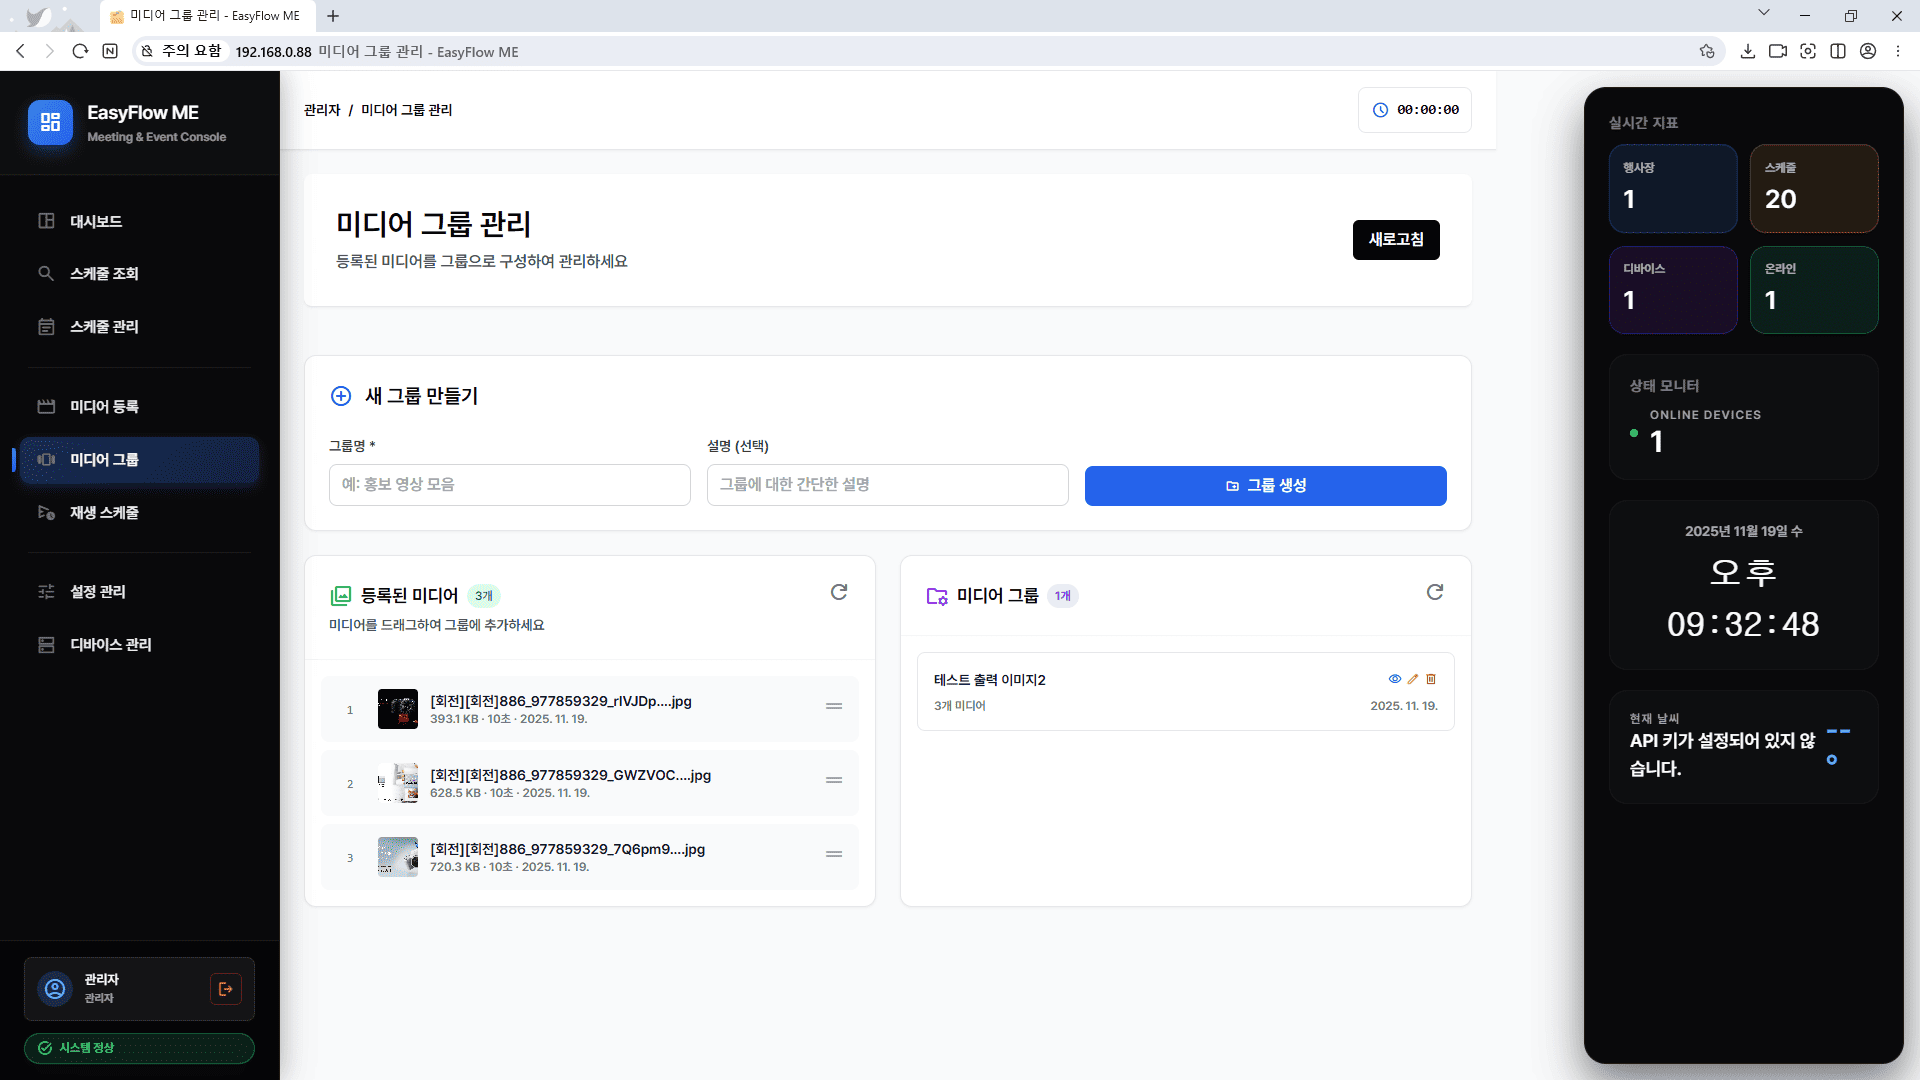The height and width of the screenshot is (1080, 1920).
Task: Open 디바이스 관리 using its sidebar icon
Action: [x=46, y=645]
